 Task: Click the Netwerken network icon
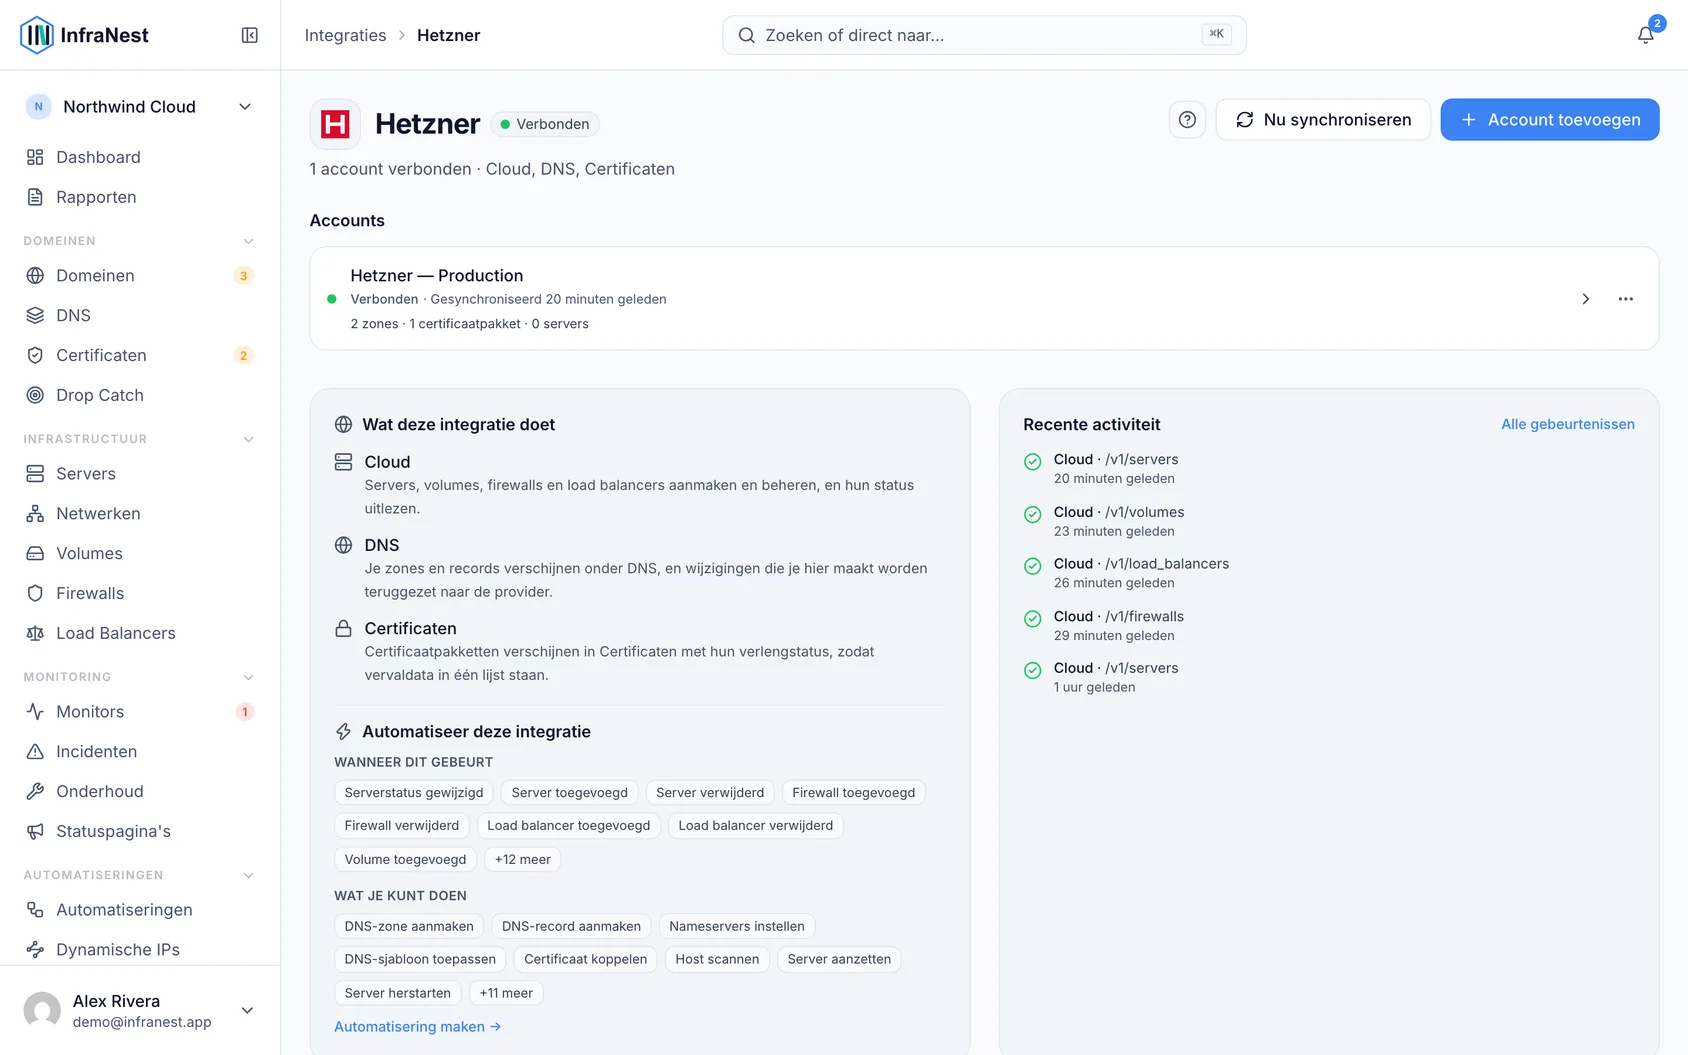(x=35, y=513)
